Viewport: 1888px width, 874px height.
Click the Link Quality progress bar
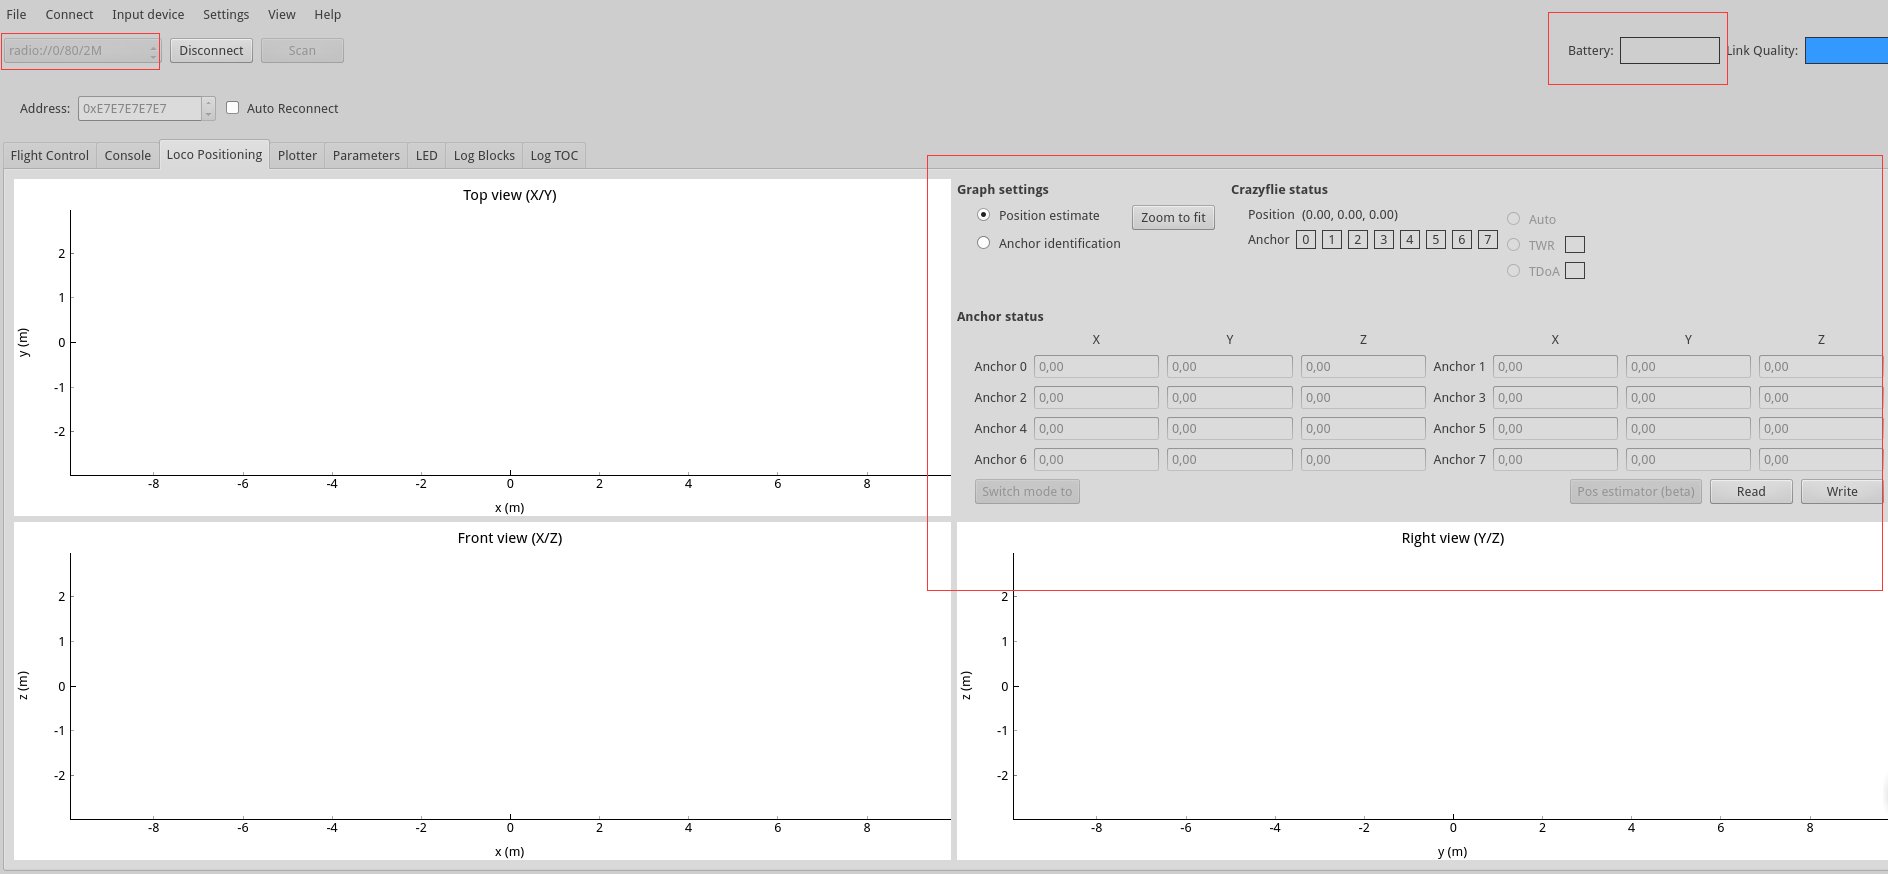(1845, 51)
